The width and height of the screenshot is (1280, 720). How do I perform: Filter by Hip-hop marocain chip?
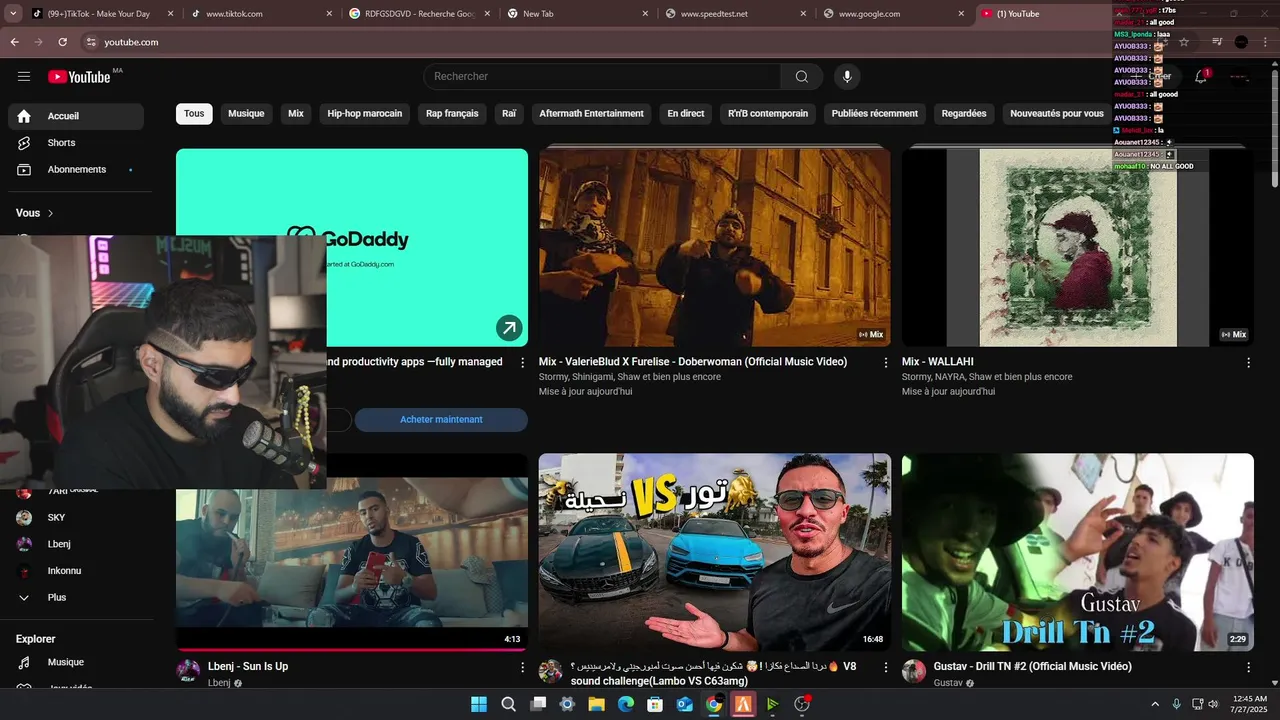[x=365, y=114]
